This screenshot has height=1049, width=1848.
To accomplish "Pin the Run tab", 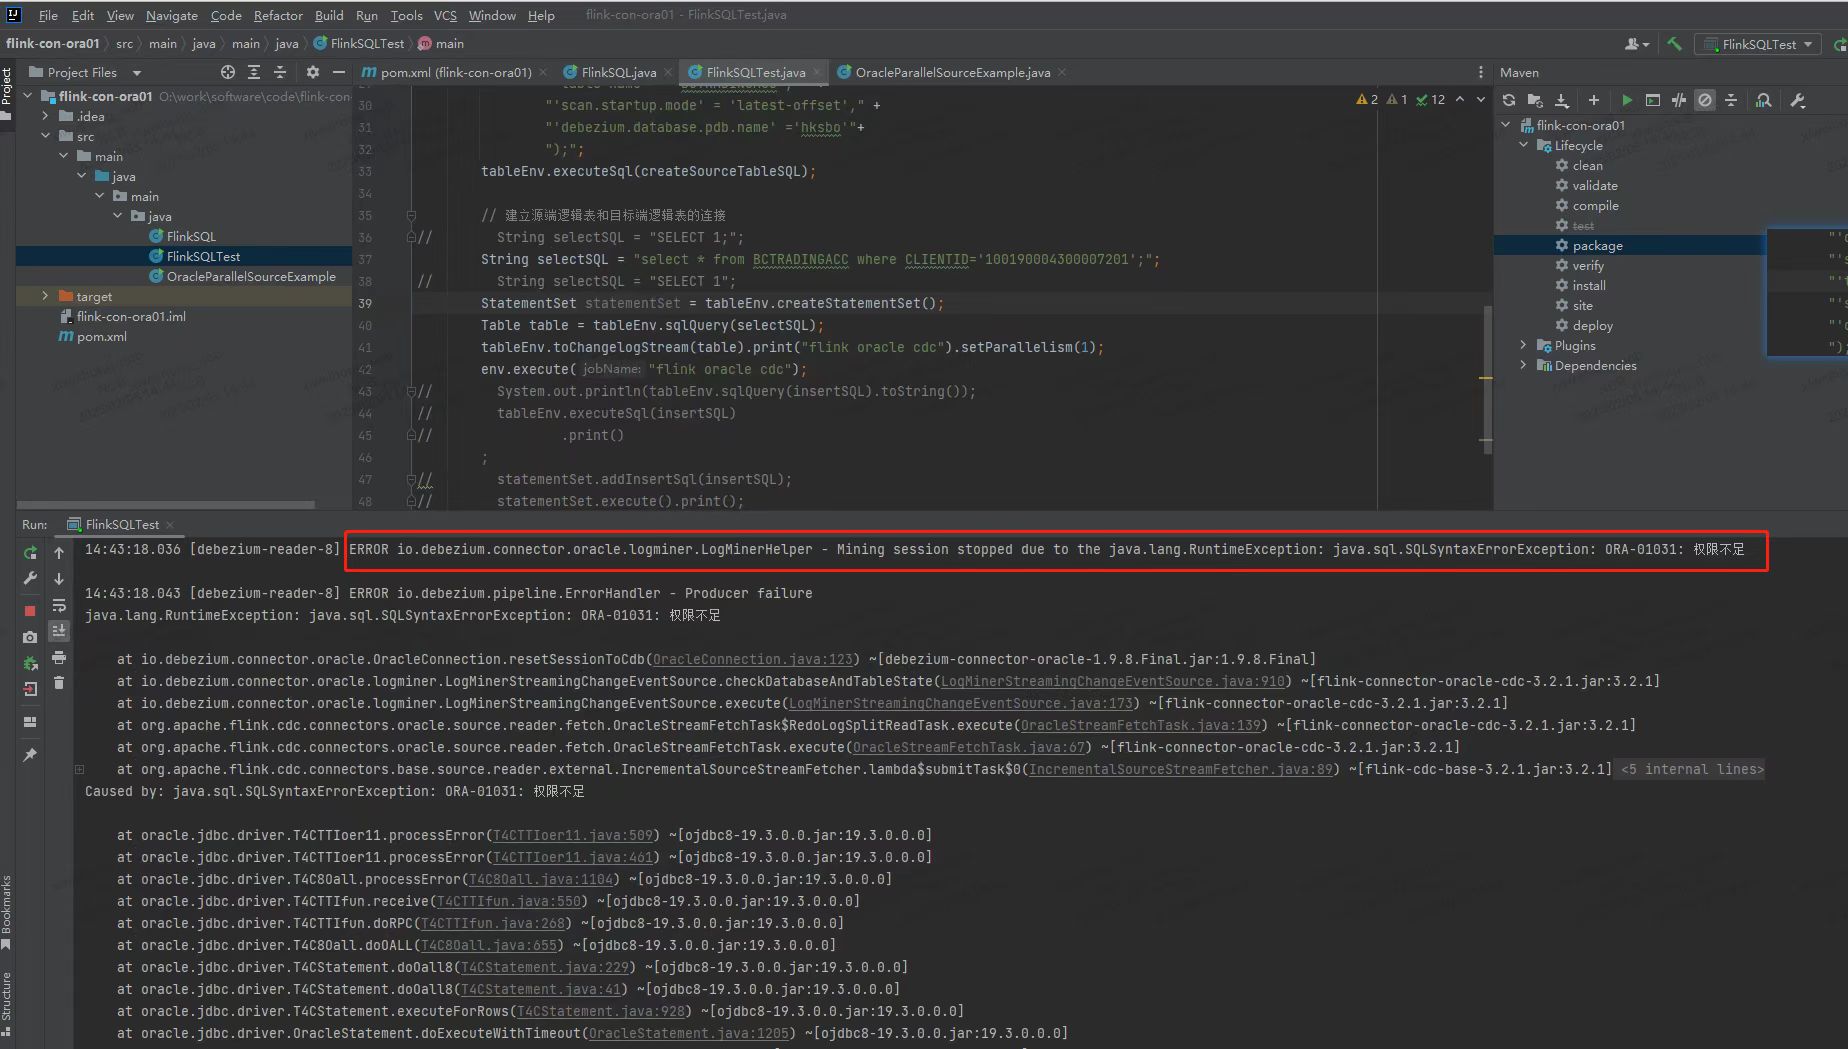I will click(30, 755).
